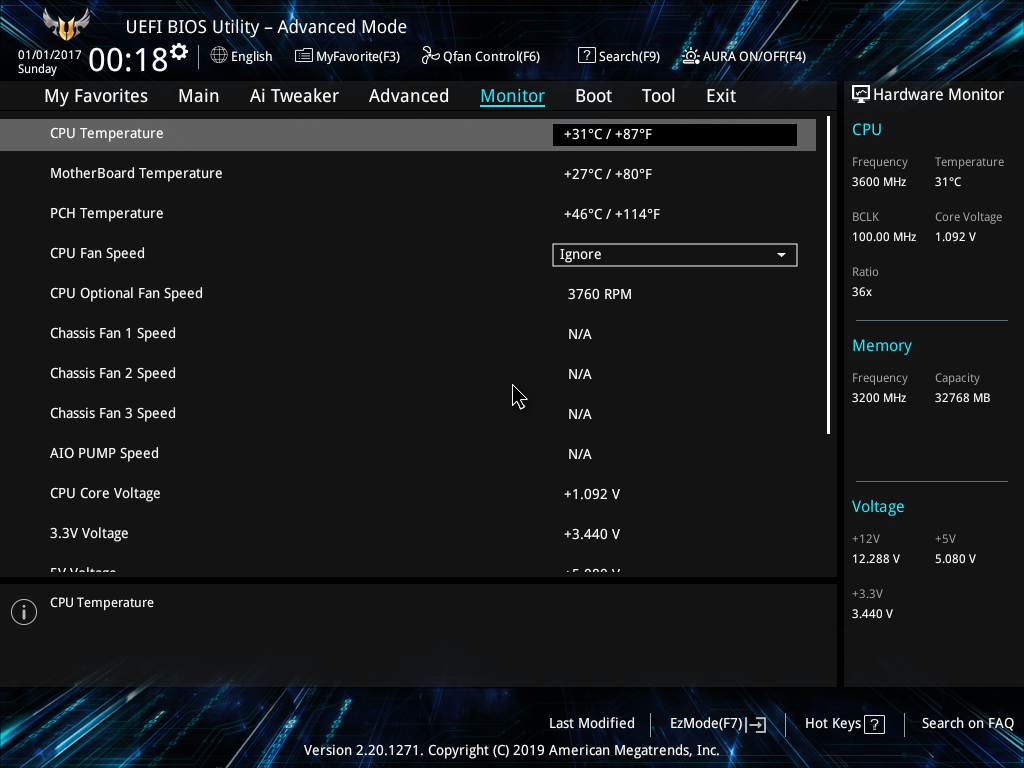1024x768 pixels.
Task: Go to Exit tab
Action: pos(721,96)
